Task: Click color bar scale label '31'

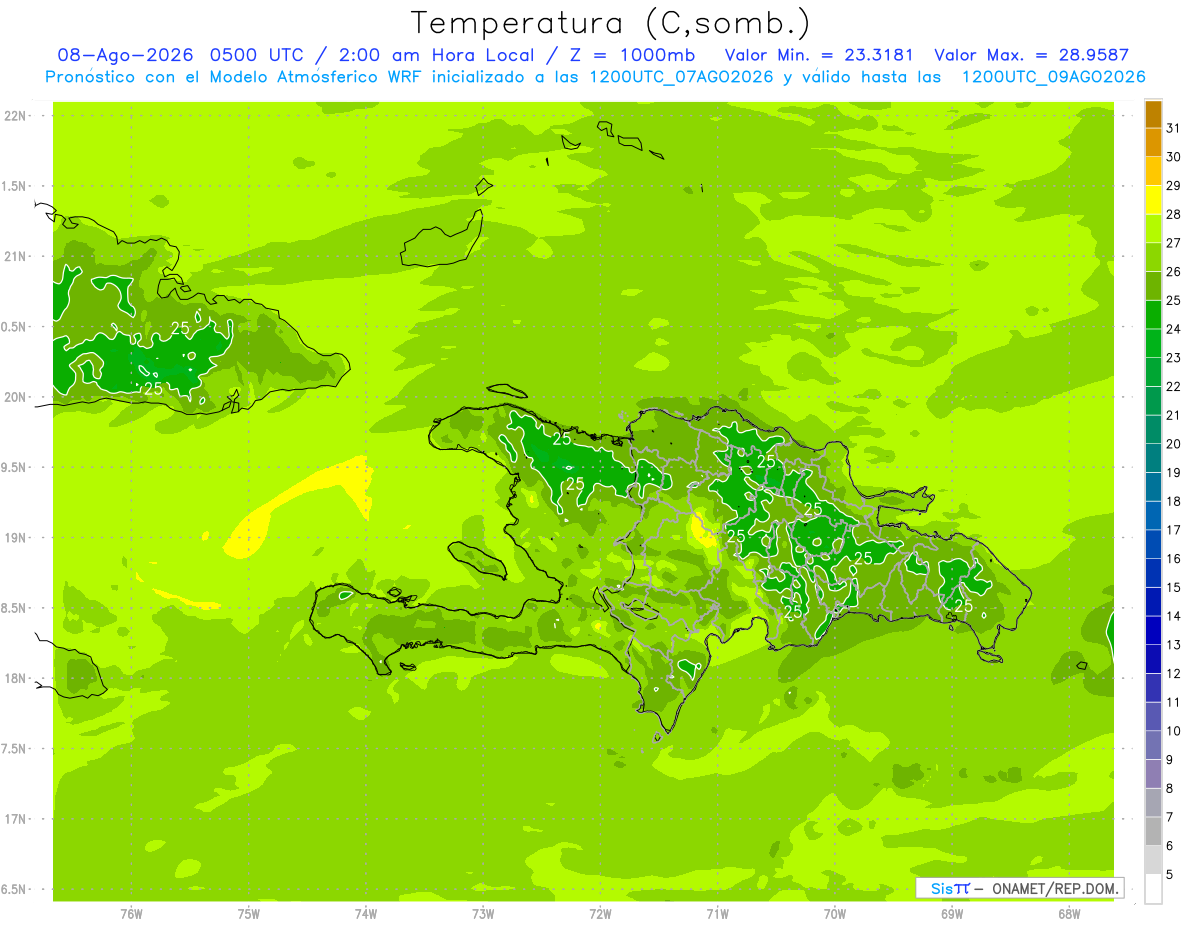Action: click(1174, 128)
